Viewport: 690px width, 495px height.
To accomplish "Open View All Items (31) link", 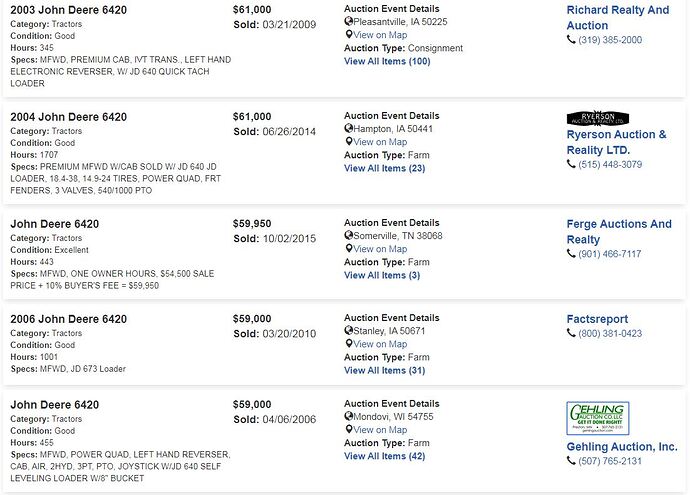I will [x=385, y=370].
